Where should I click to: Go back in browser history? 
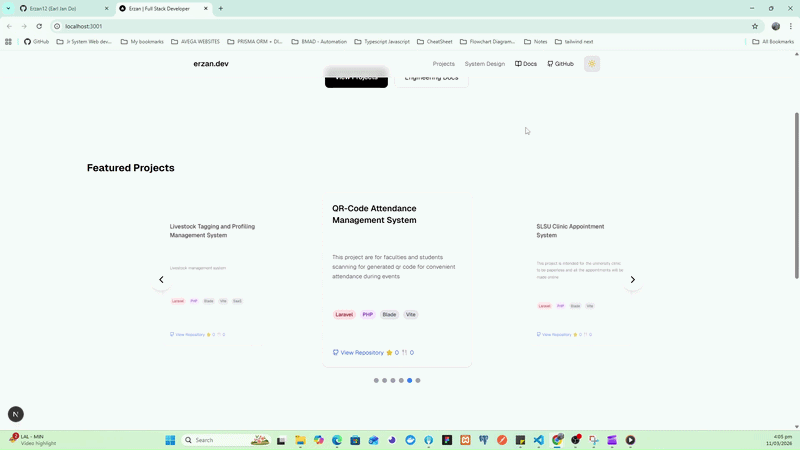click(x=10, y=26)
